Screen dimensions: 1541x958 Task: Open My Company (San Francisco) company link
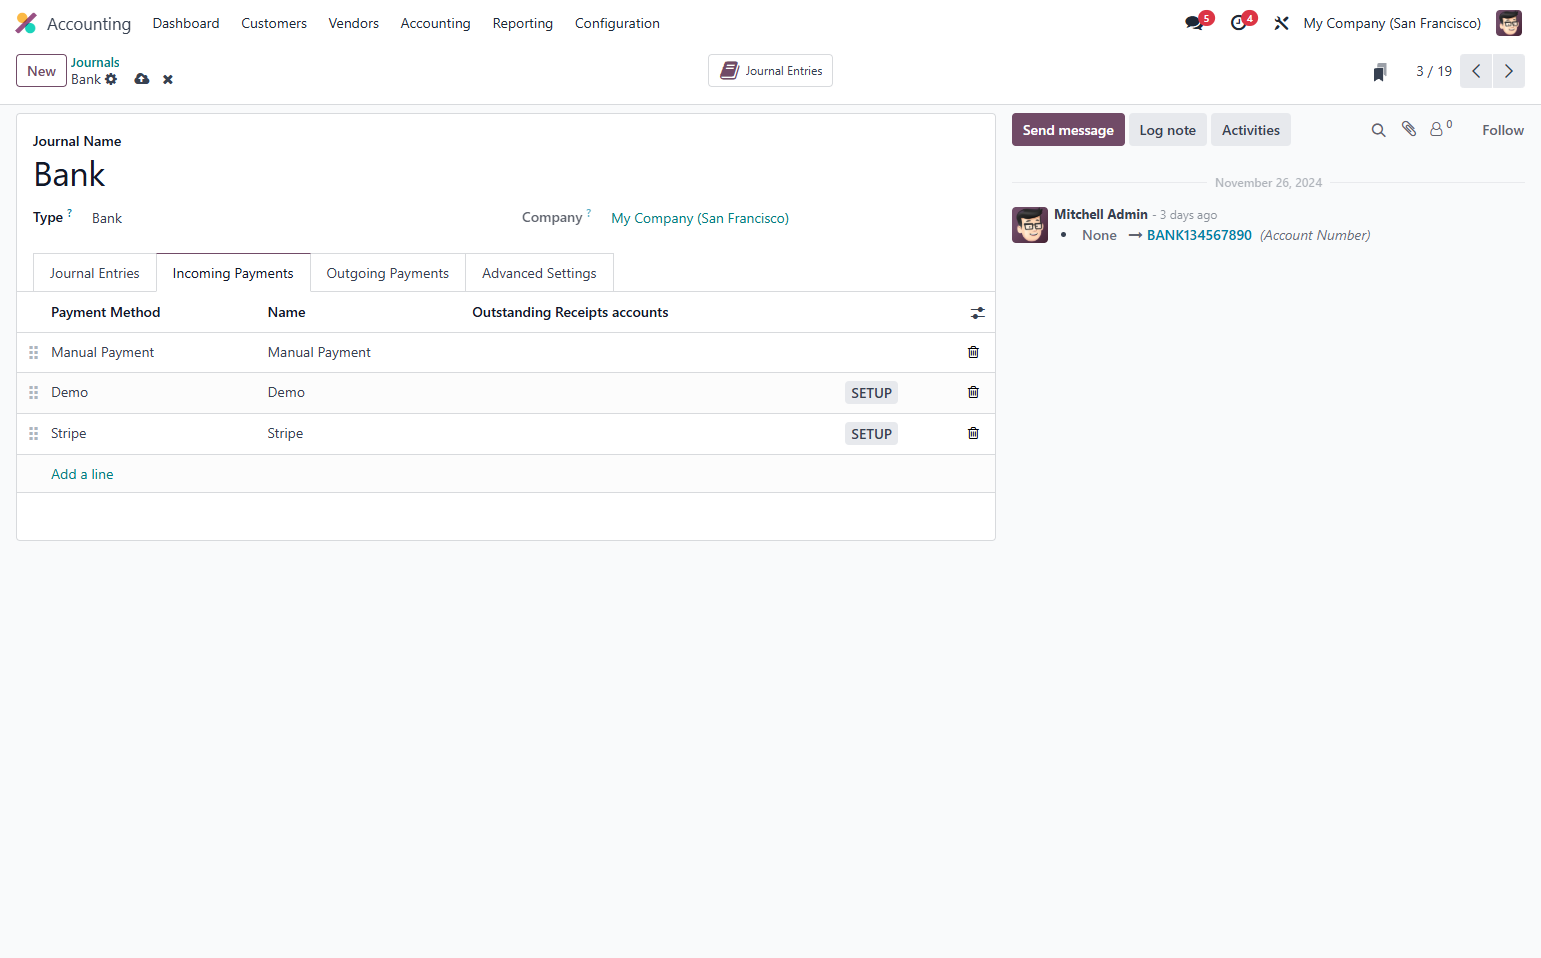click(700, 218)
